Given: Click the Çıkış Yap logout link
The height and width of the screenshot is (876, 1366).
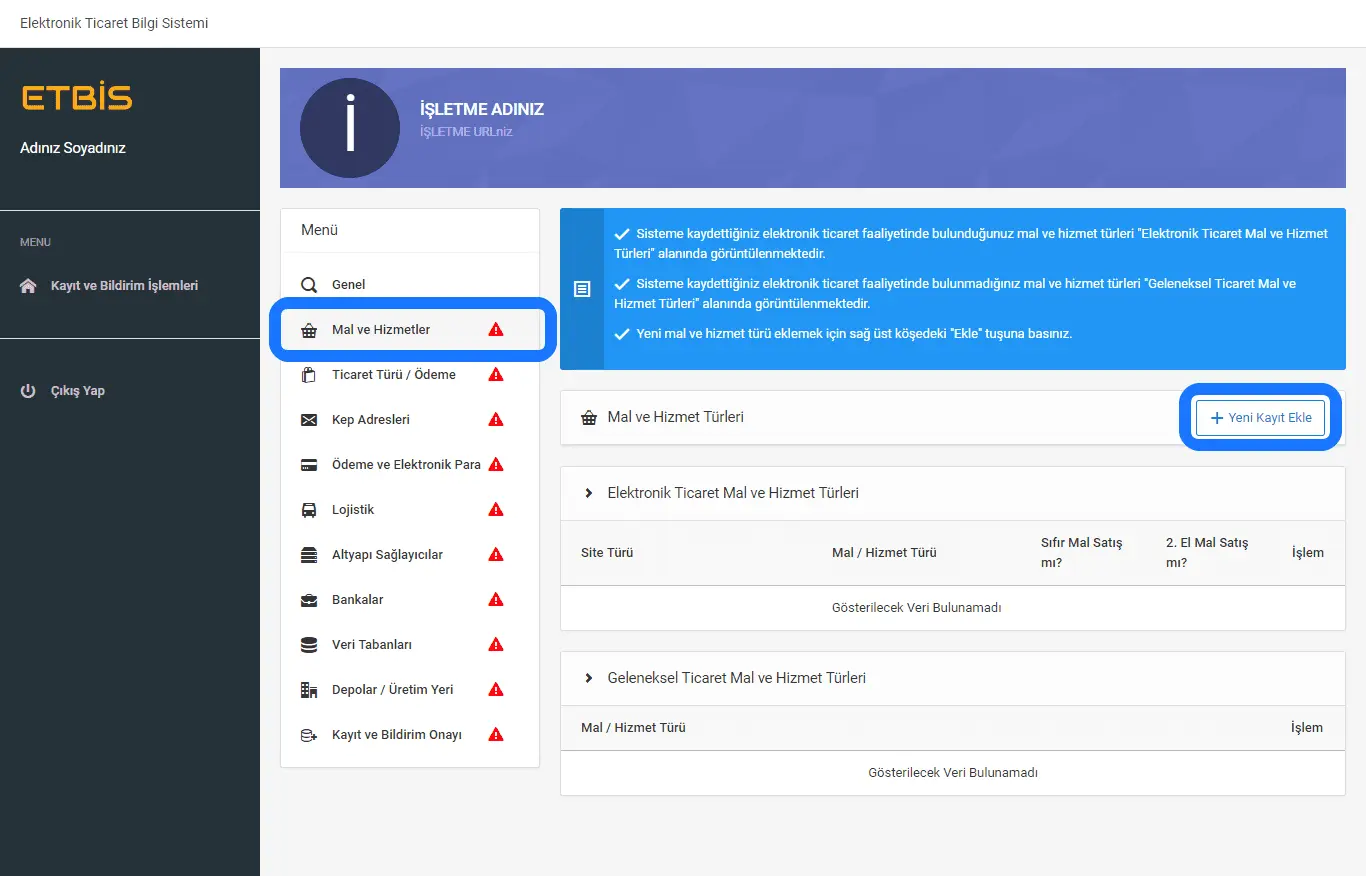Looking at the screenshot, I should pos(78,391).
